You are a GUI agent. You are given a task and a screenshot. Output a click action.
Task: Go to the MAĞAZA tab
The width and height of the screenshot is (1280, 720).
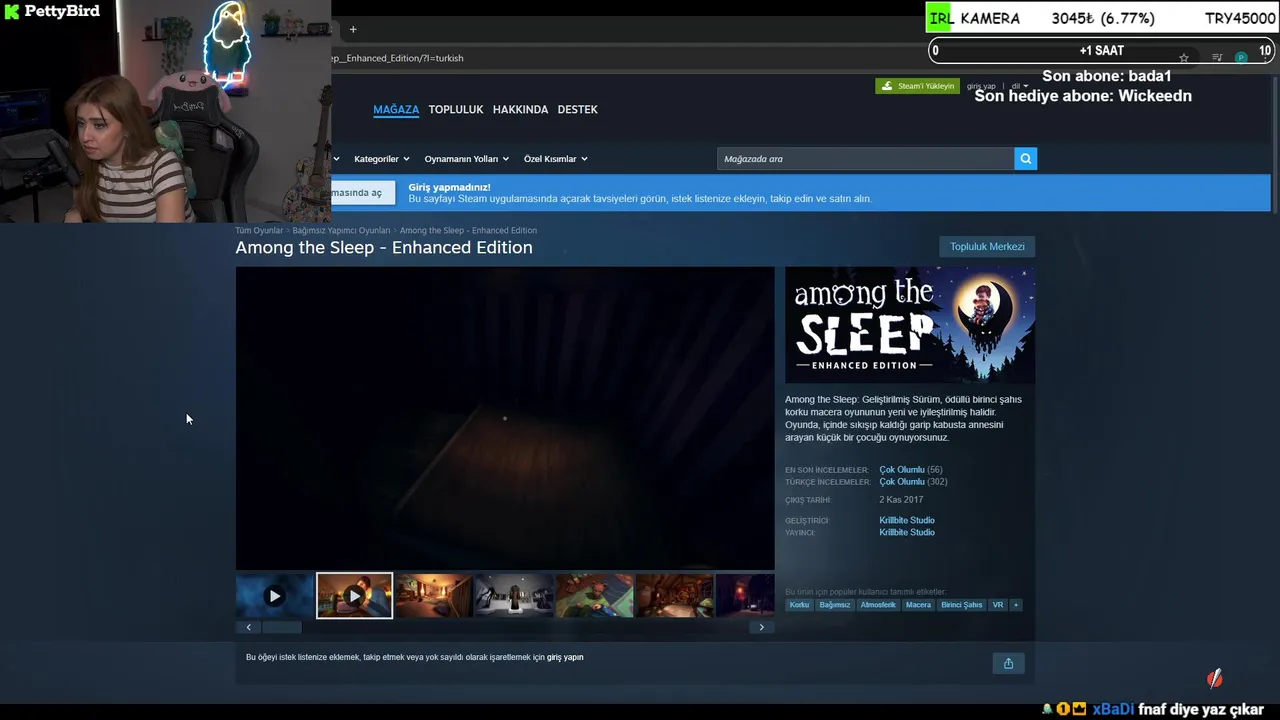pos(396,110)
